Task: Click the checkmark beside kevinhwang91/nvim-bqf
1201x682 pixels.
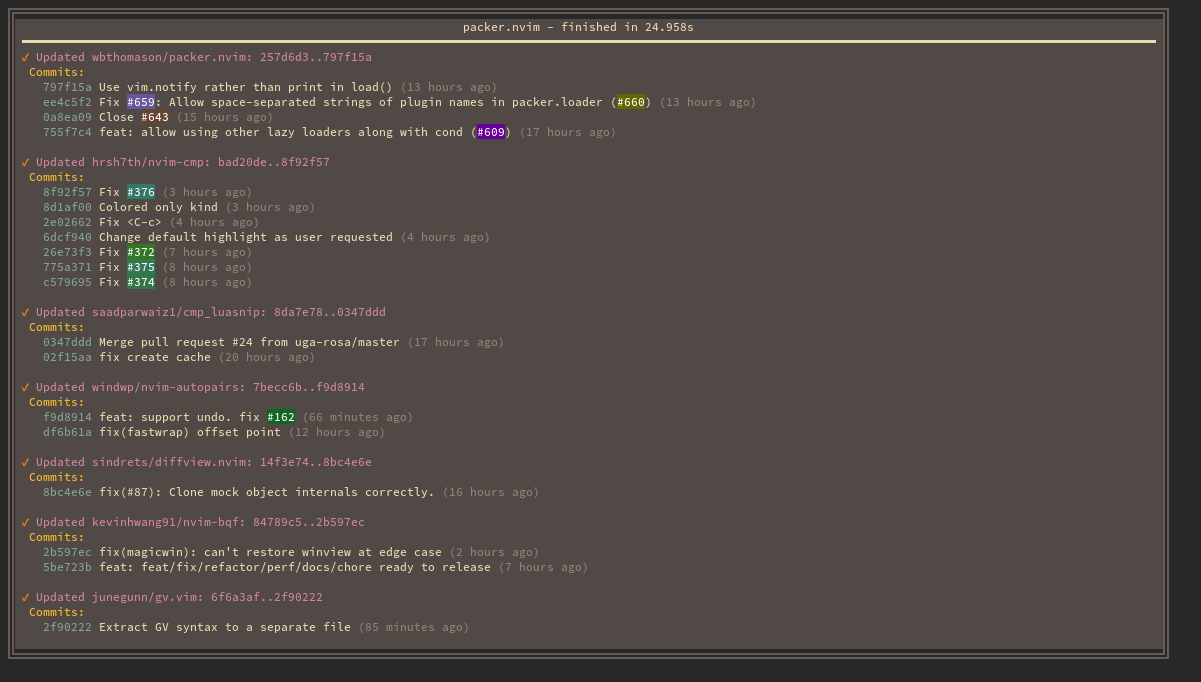Action: point(25,522)
